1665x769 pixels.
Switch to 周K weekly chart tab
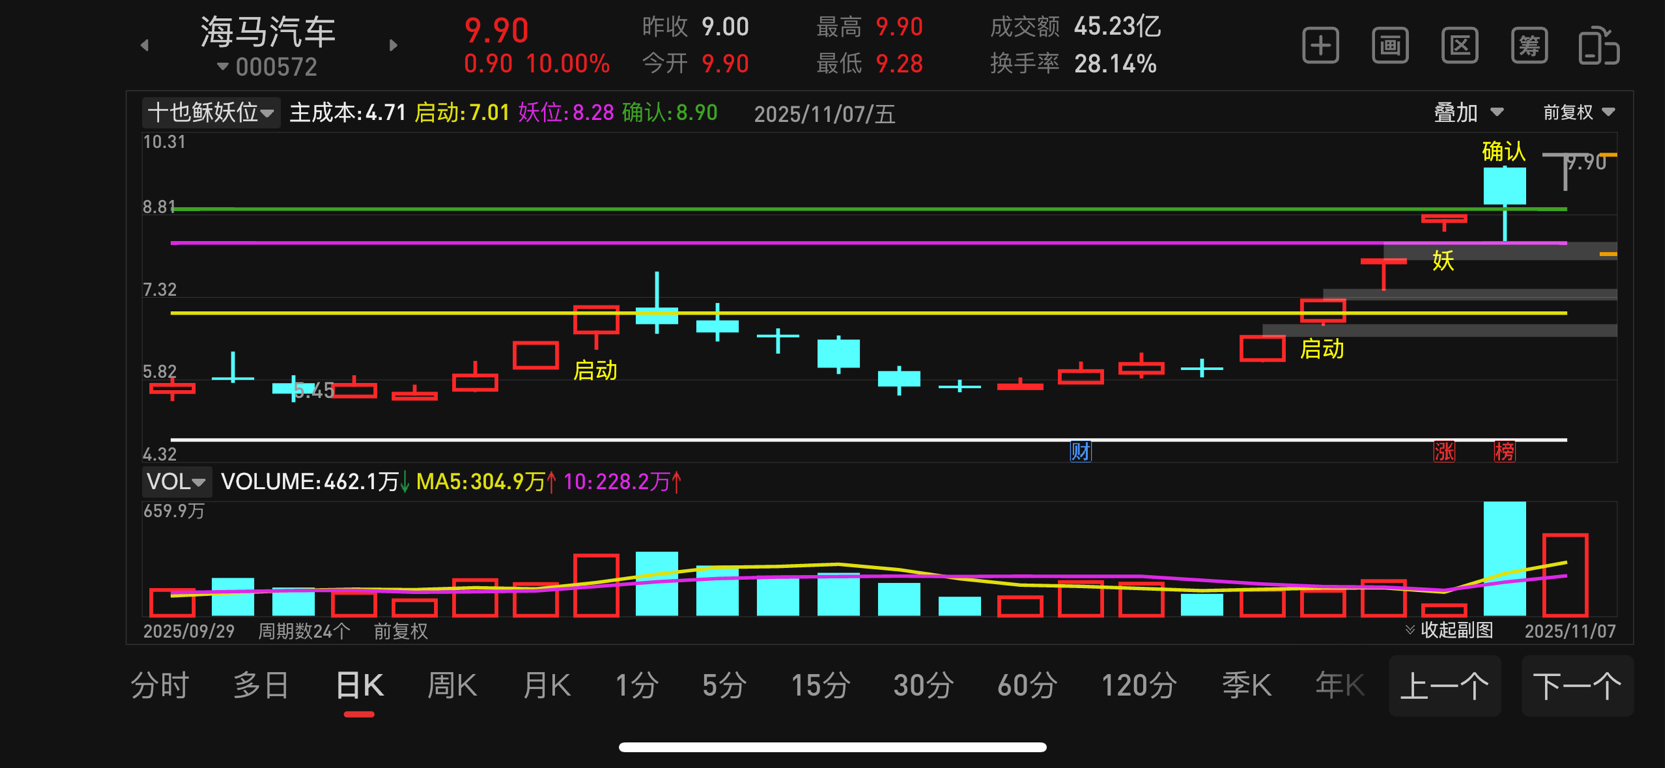coord(452,686)
